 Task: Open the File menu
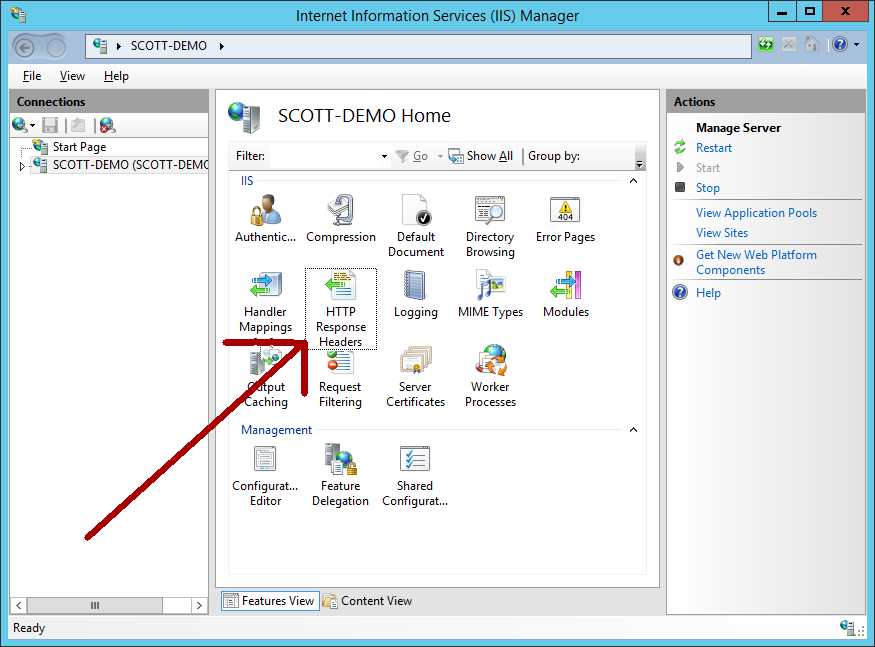32,76
